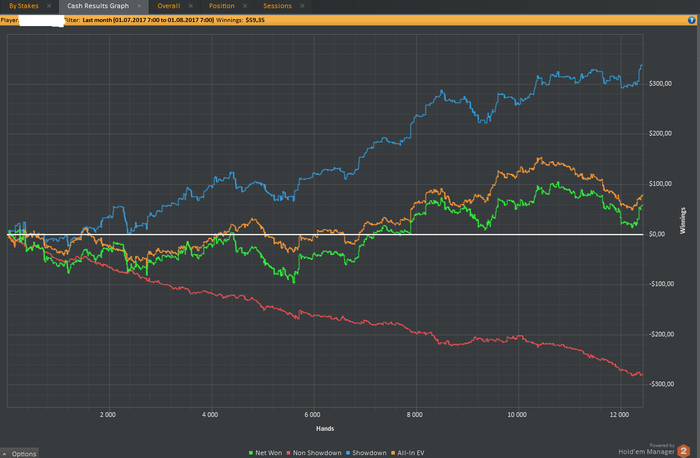700x458 pixels.
Task: Click the green Net Won legend swatch
Action: tap(251, 453)
